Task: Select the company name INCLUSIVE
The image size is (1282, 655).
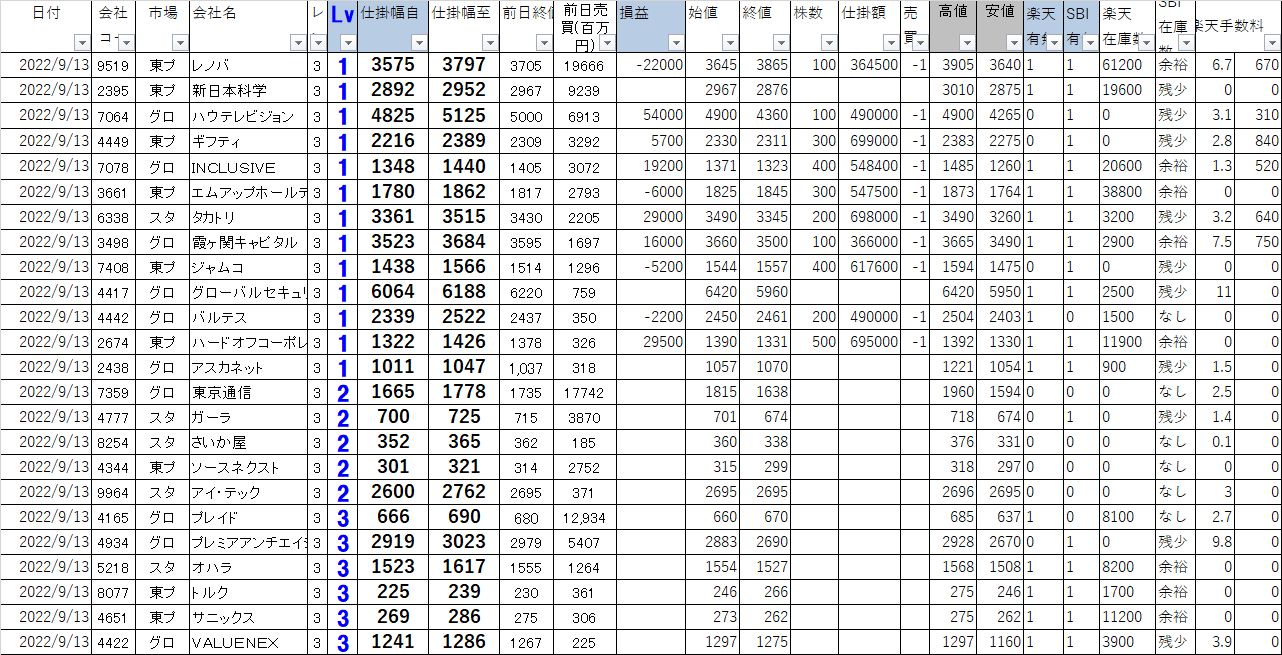Action: pyautogui.click(x=234, y=167)
